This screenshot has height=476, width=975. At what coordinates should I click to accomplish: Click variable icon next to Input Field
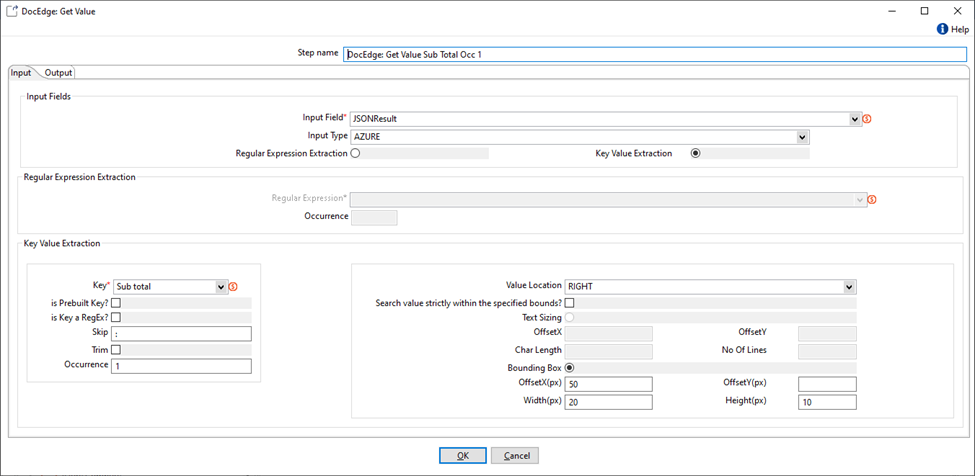click(x=867, y=119)
